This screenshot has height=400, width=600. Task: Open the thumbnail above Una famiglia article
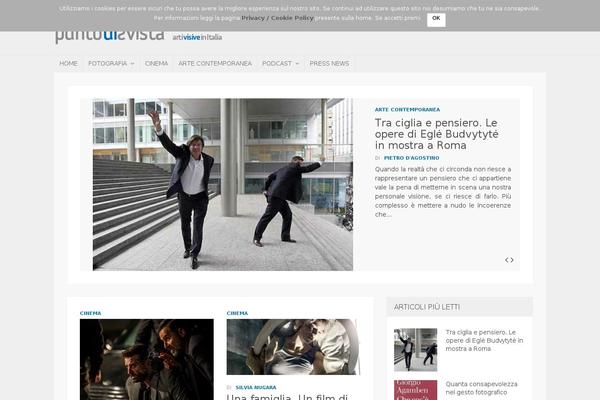coord(293,347)
